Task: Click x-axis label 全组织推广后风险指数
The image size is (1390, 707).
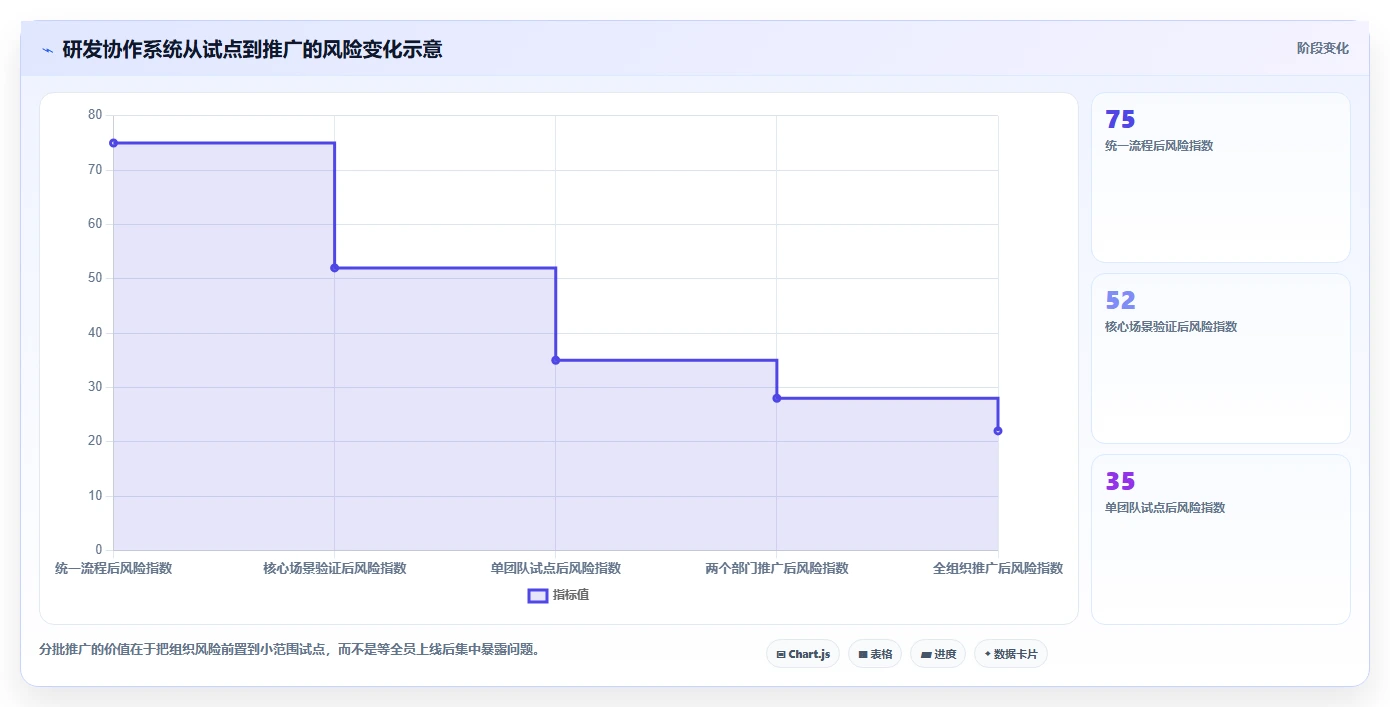Action: point(998,568)
